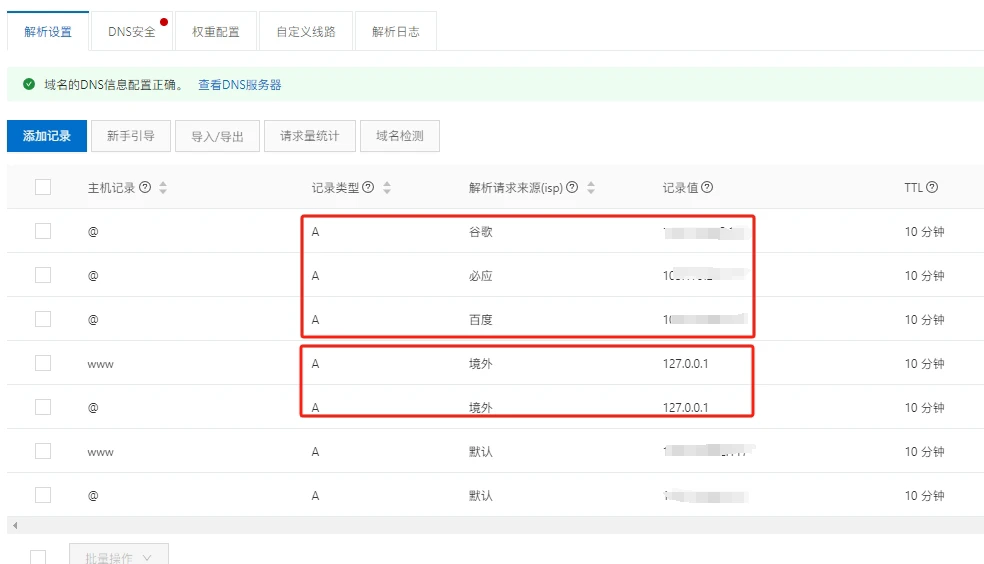Image resolution: width=984 pixels, height=564 pixels.
Task: Switch to the 权重配置 tab
Action: click(216, 32)
